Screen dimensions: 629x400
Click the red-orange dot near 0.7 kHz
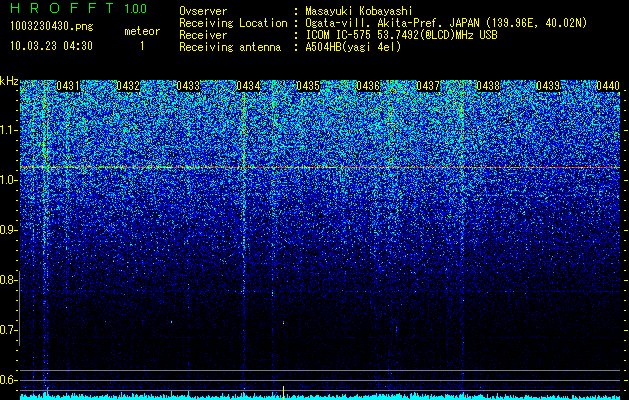(284, 322)
